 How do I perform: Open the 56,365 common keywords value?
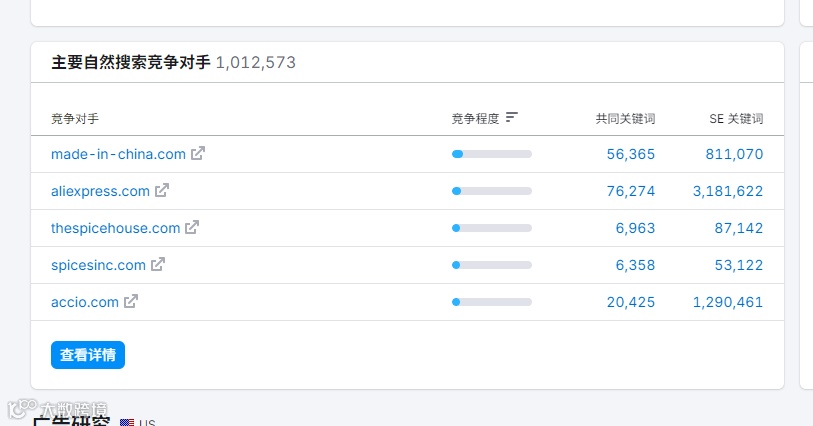pos(631,154)
